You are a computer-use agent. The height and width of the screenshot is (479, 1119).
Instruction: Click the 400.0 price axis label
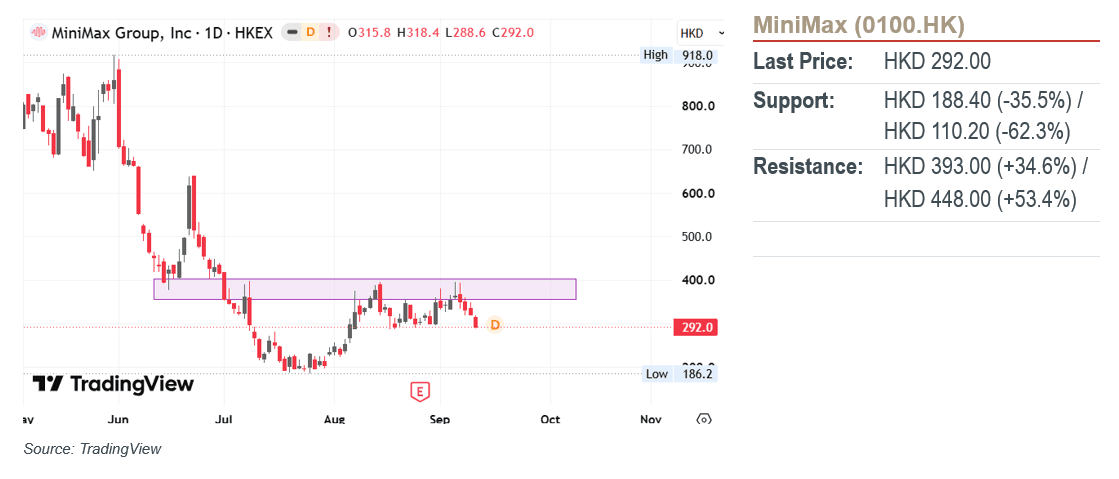[x=697, y=280]
